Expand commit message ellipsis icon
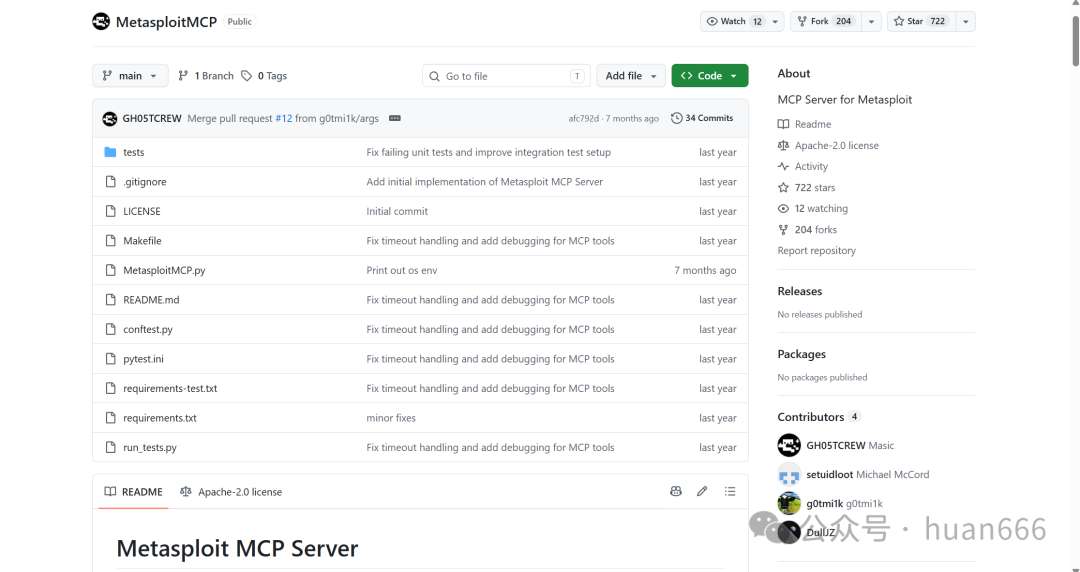This screenshot has height=572, width=1080. [x=395, y=119]
